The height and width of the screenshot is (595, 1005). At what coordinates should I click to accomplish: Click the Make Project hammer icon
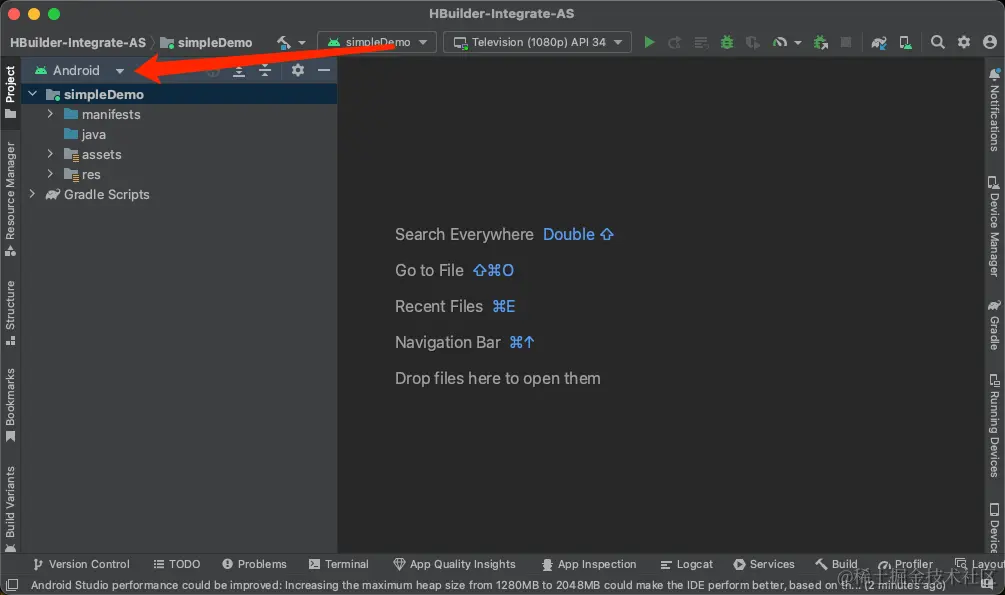(283, 42)
